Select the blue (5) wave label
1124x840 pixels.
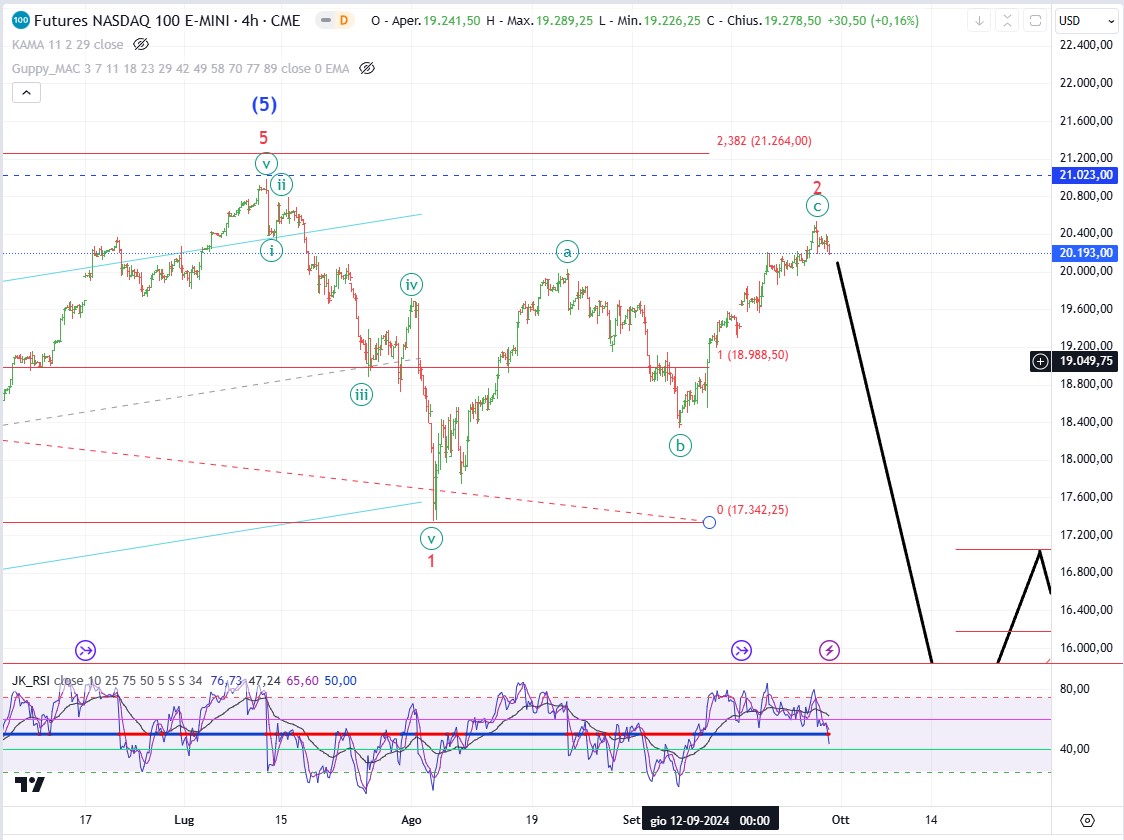tap(264, 105)
